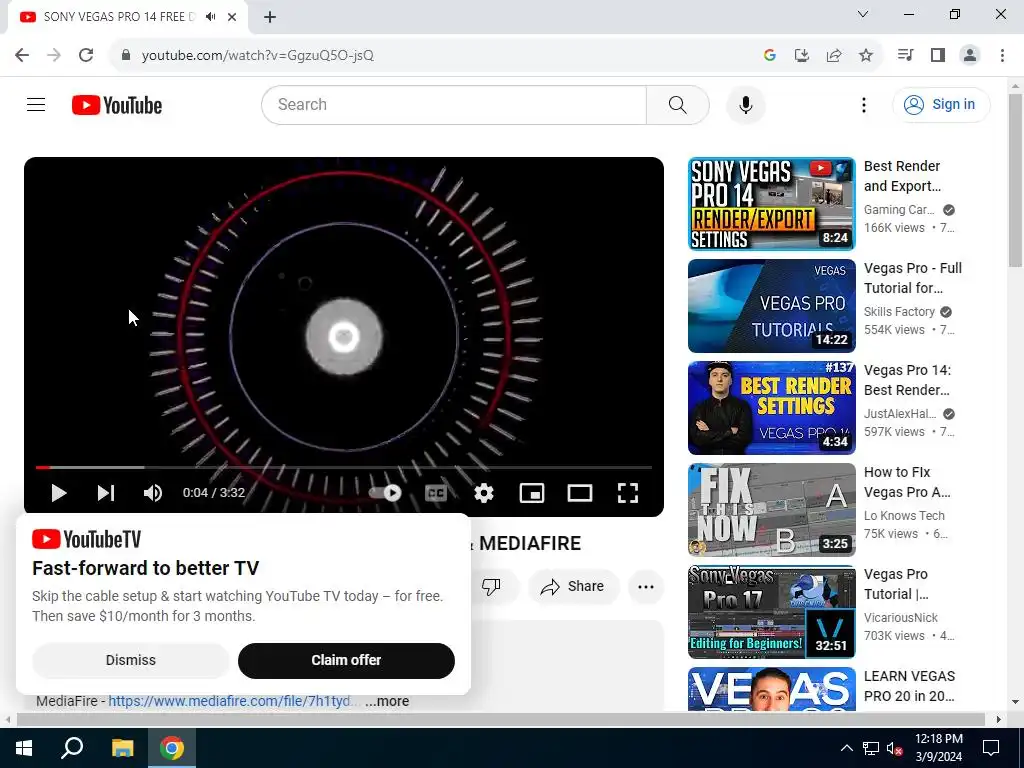1024x768 pixels.
Task: Share this video
Action: pyautogui.click(x=573, y=586)
